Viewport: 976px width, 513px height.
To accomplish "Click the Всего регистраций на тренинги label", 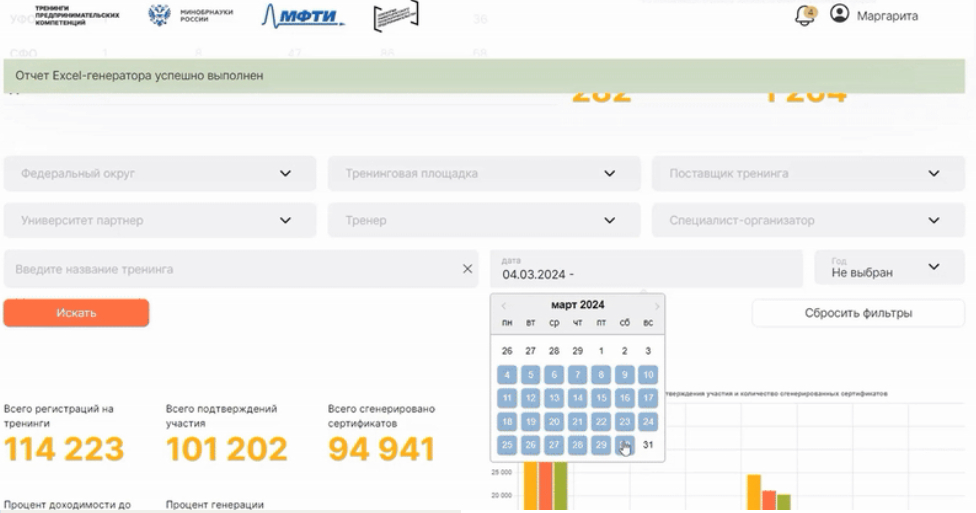I will [59, 416].
